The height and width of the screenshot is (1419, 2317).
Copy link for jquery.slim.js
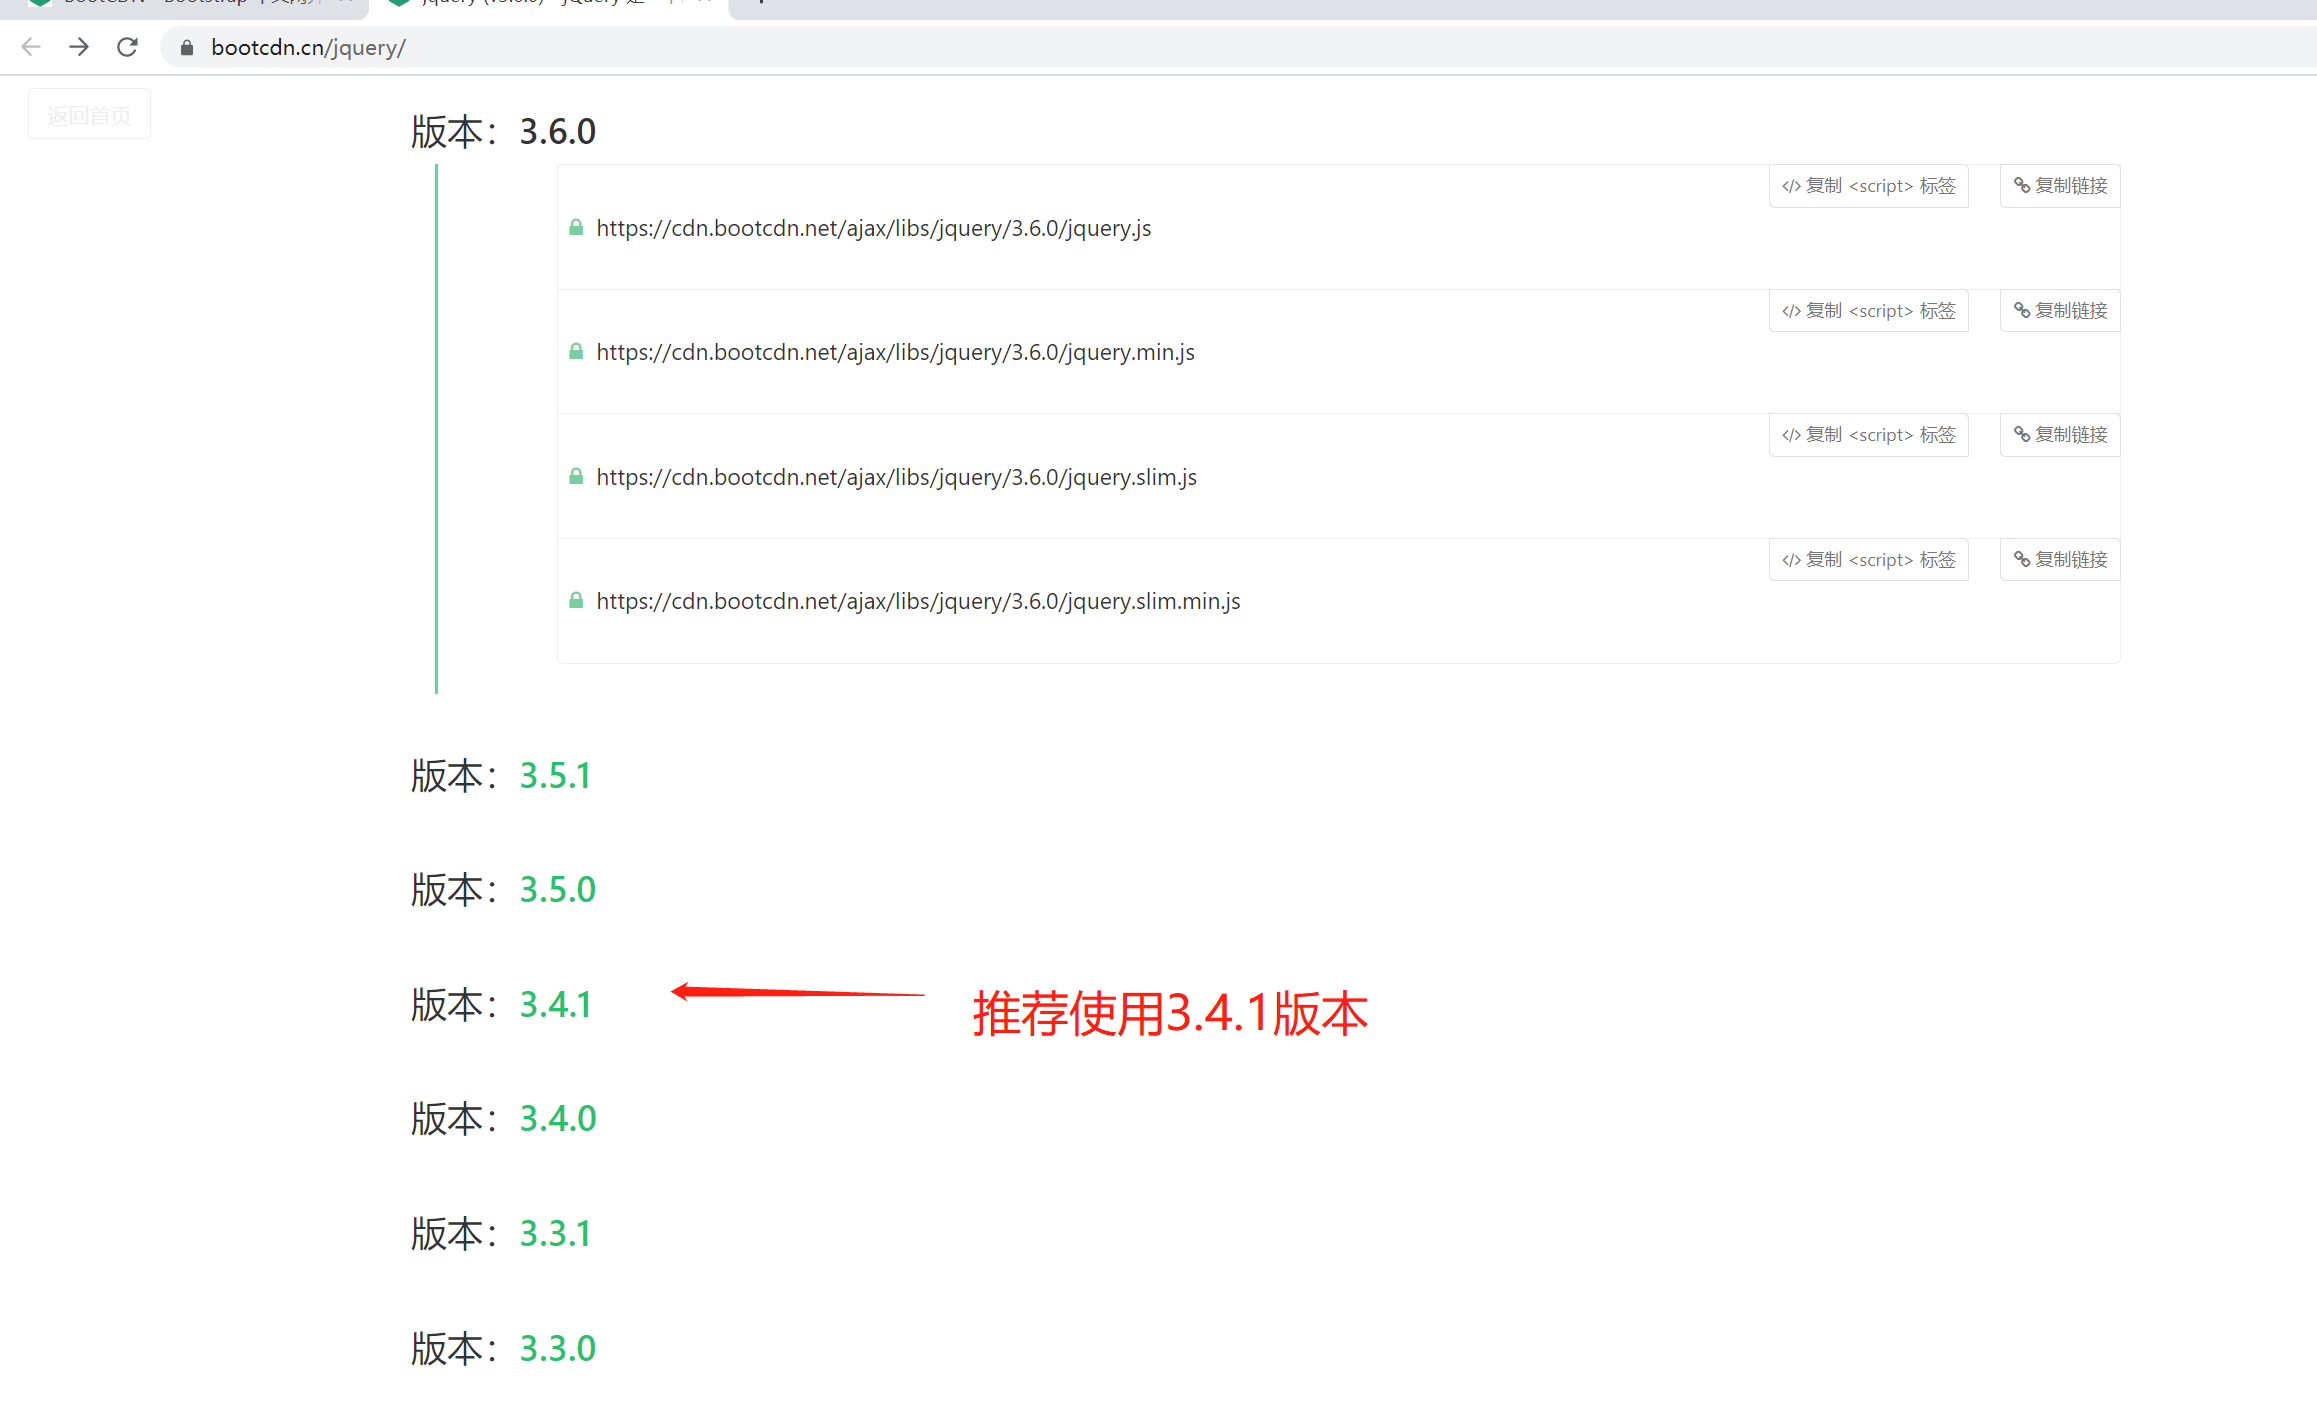point(2060,435)
